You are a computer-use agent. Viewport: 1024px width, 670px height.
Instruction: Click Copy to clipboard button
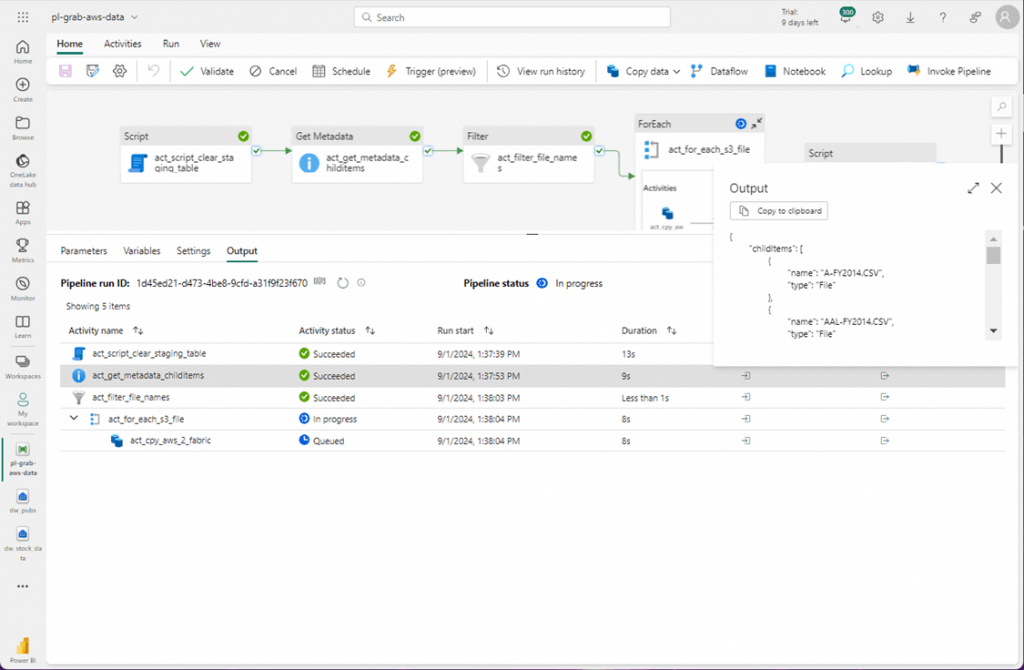[x=779, y=210]
